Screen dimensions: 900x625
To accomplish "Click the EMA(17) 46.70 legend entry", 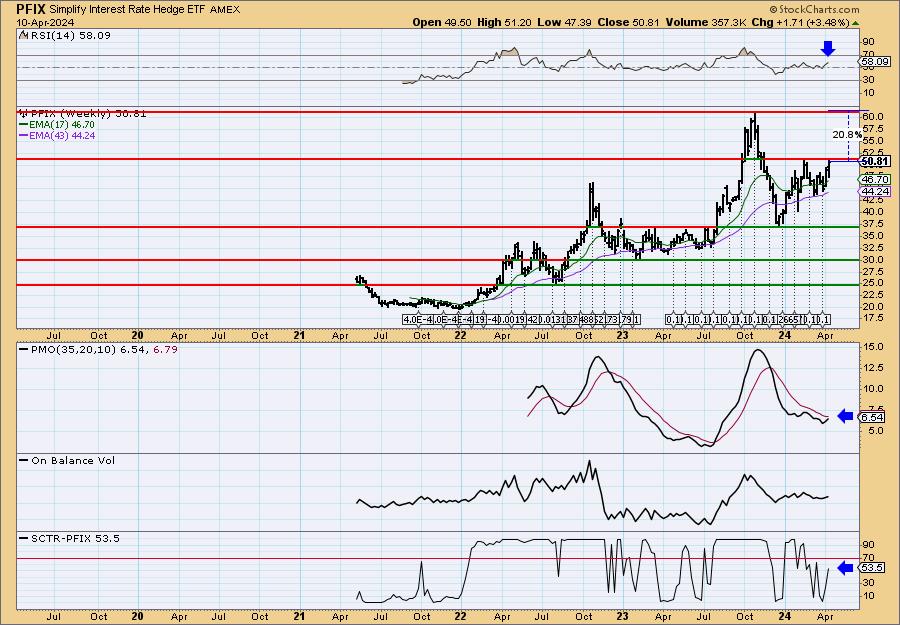I will coord(62,125).
